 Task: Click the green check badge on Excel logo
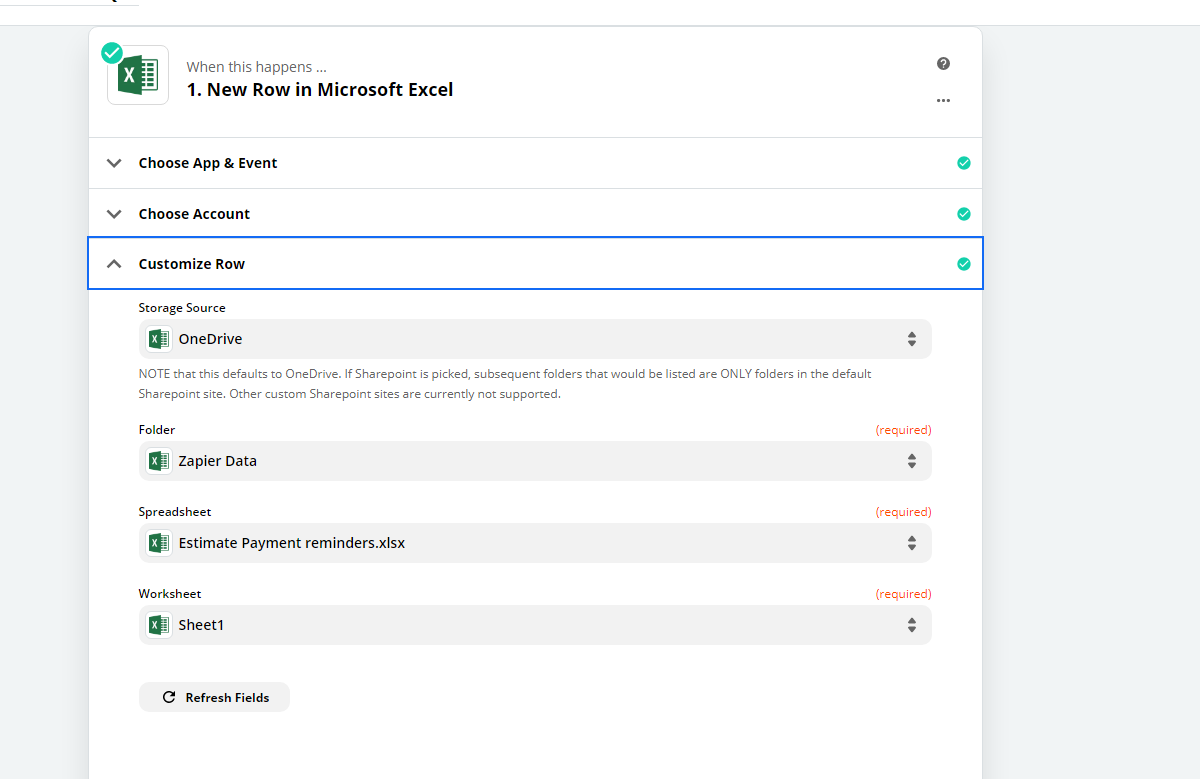point(112,52)
